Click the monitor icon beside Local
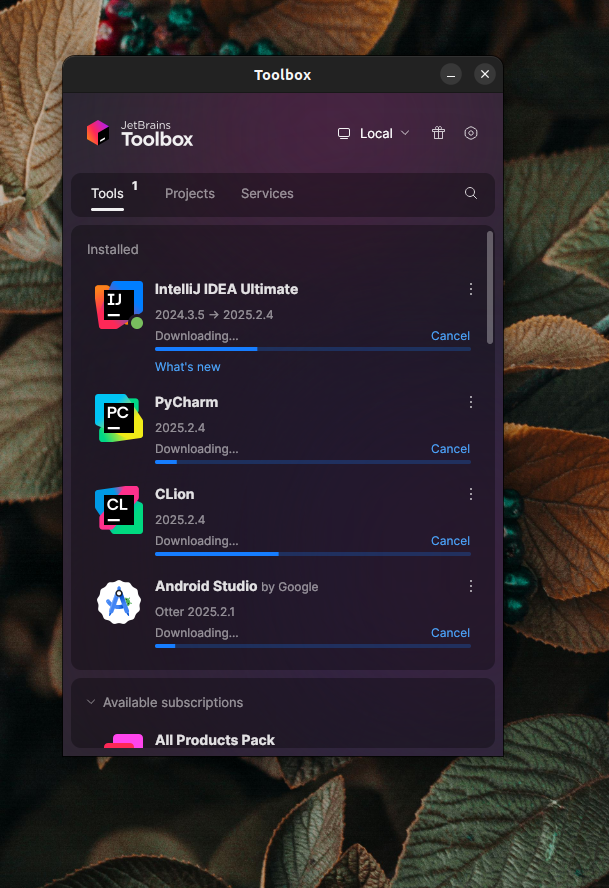Viewport: 609px width, 888px height. 344,134
